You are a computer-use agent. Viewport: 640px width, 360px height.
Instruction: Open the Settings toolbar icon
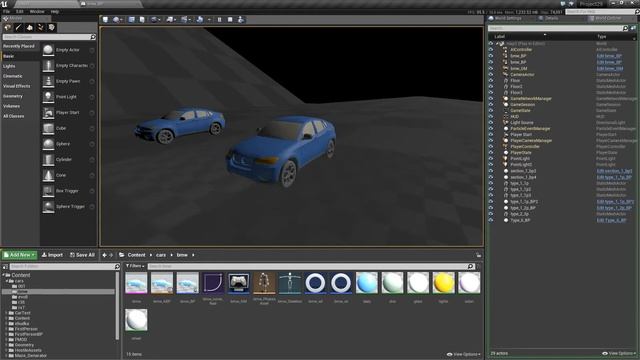coord(155,20)
